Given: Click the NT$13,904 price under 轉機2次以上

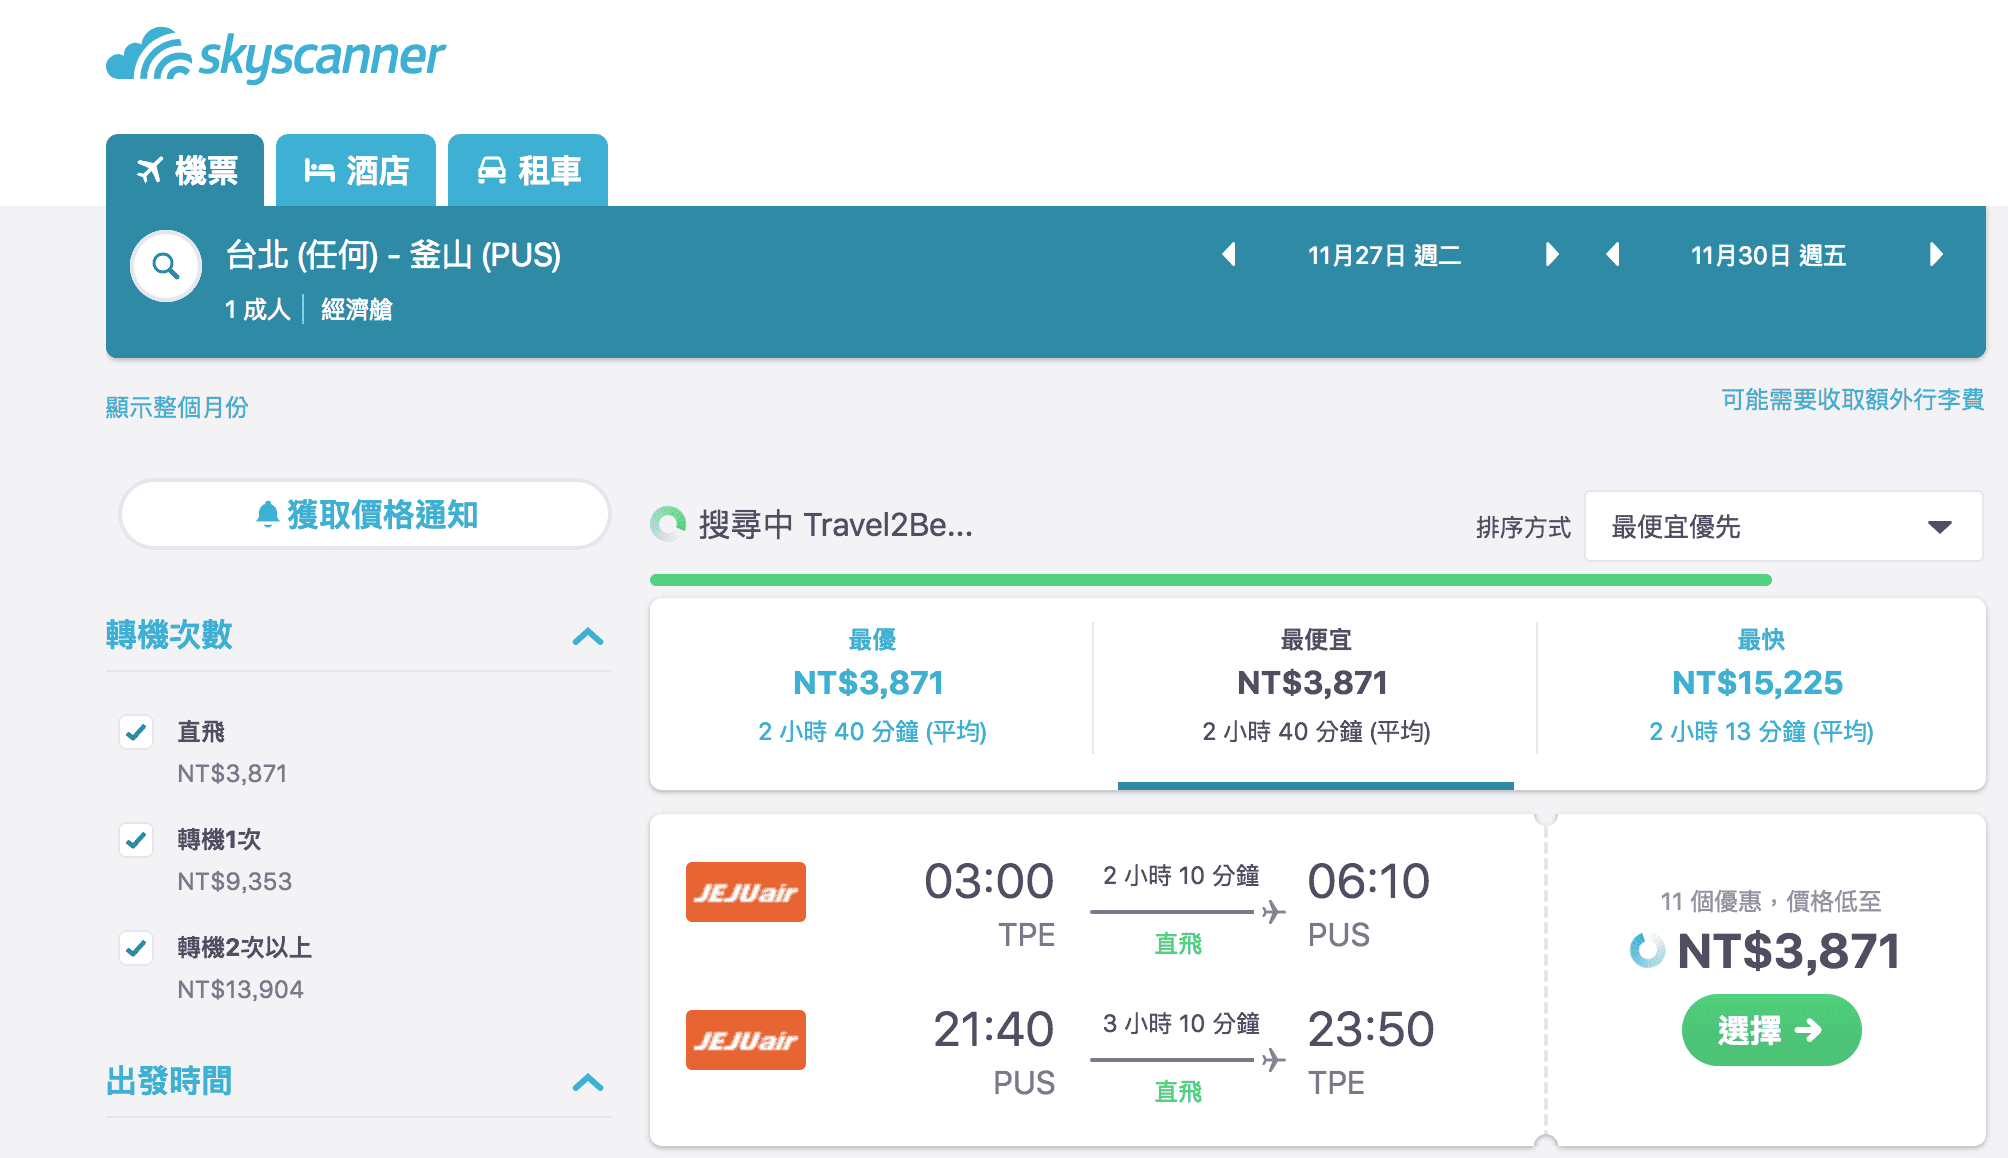Looking at the screenshot, I should point(240,989).
